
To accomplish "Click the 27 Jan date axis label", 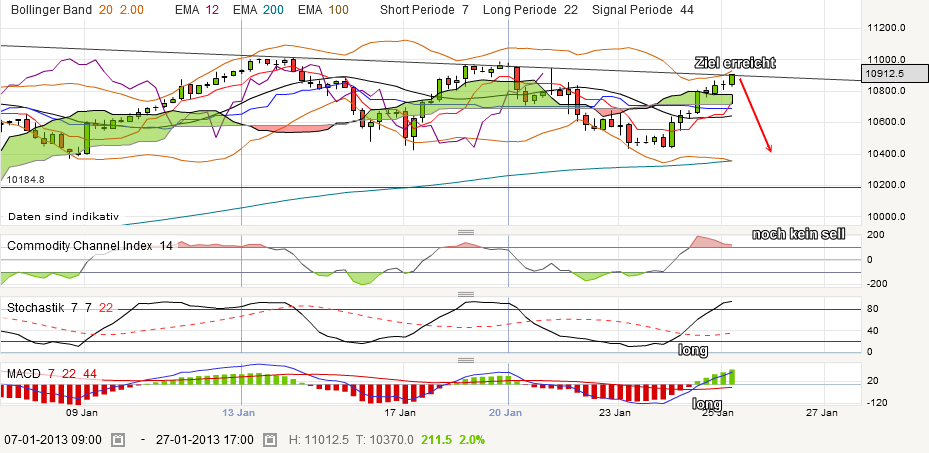I will coord(823,413).
